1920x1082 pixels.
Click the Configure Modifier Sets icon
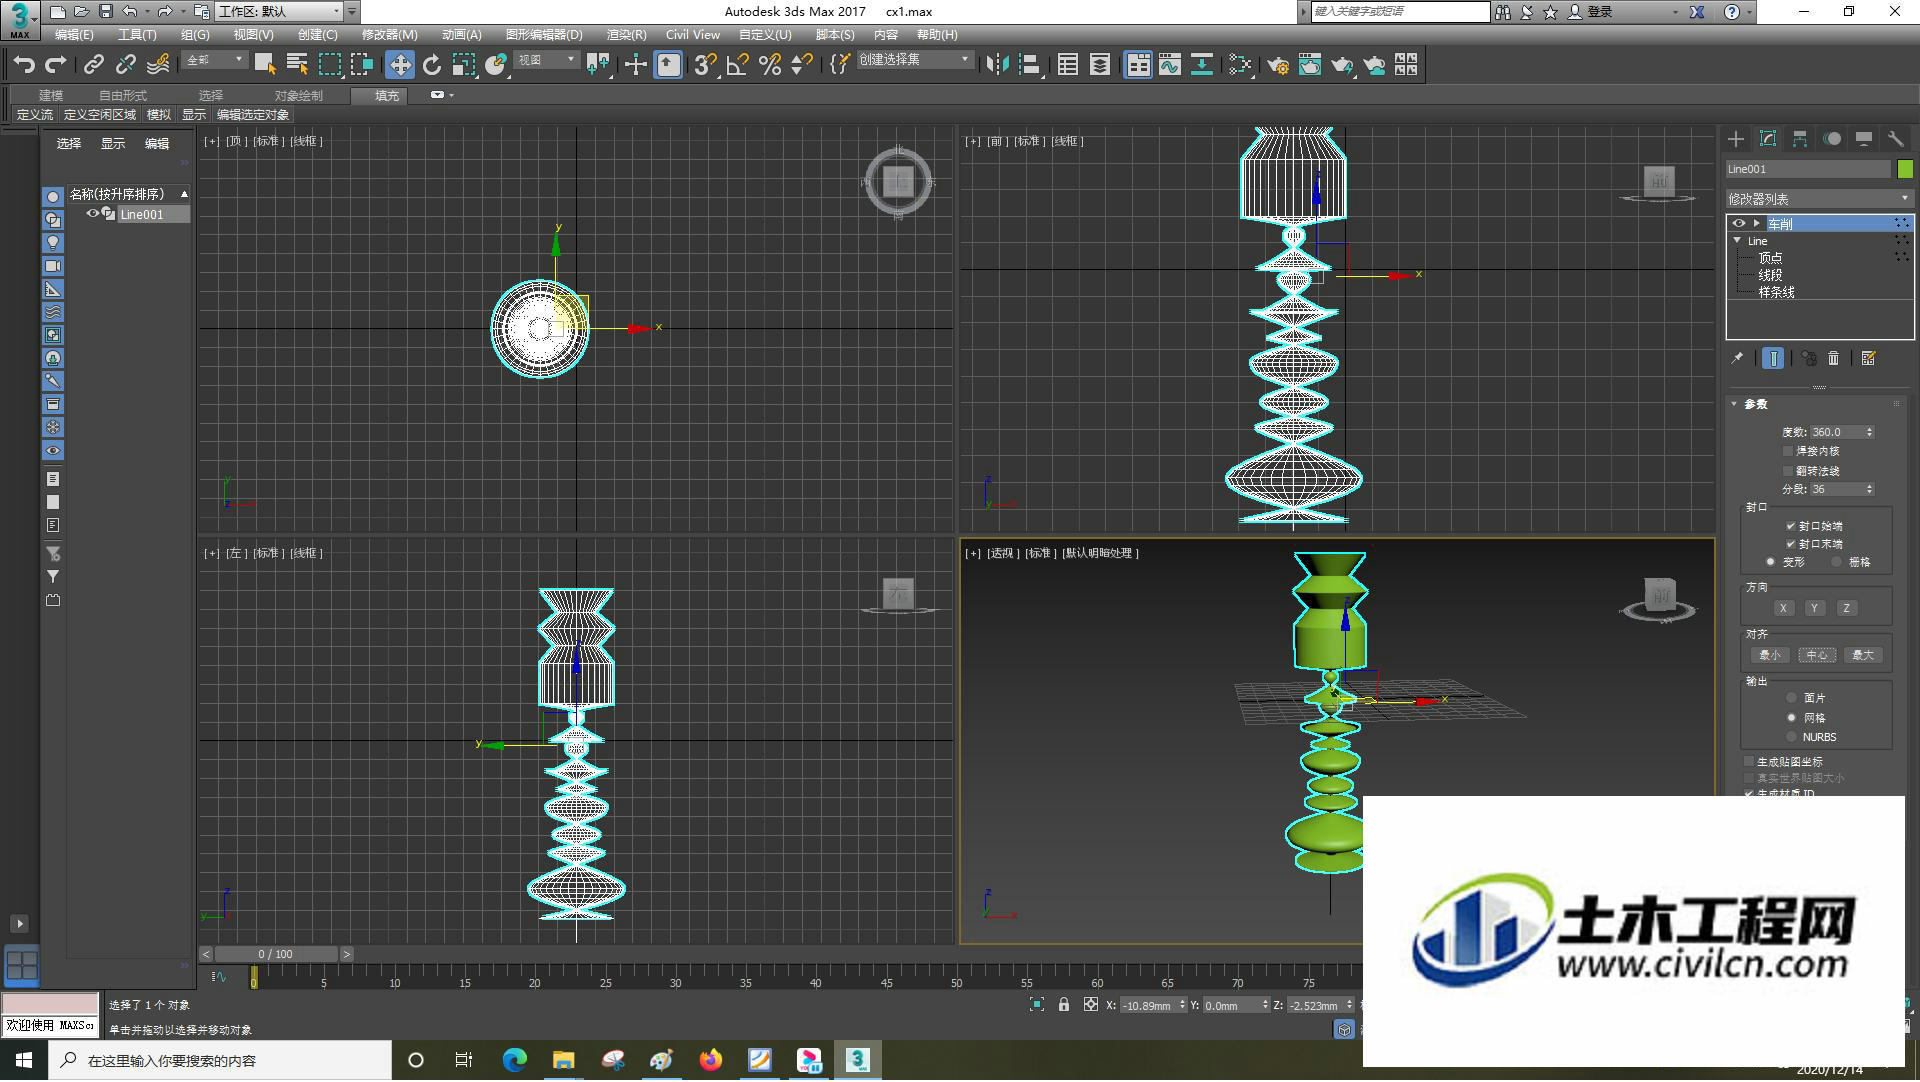pyautogui.click(x=1868, y=358)
